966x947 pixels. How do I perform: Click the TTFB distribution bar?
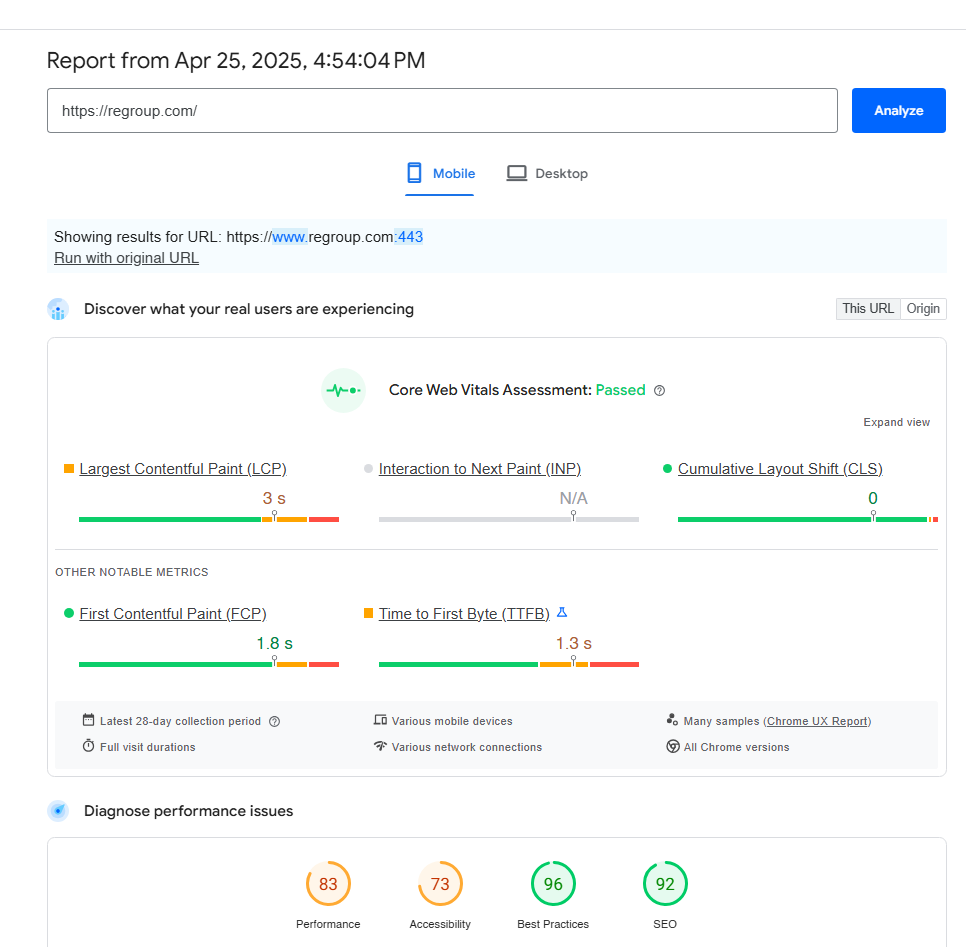coord(509,664)
